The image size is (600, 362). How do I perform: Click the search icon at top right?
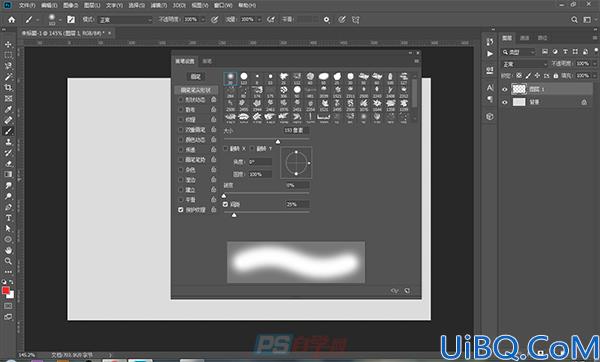pos(574,20)
